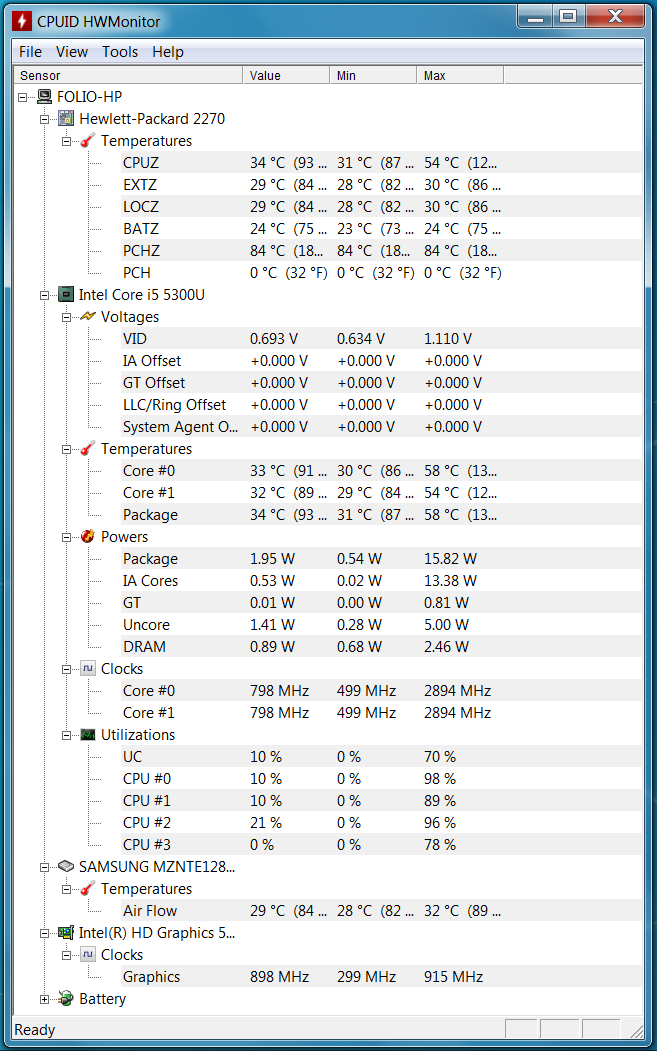Click the Intel HD Graphics card icon
This screenshot has width=657, height=1051.
[66, 932]
